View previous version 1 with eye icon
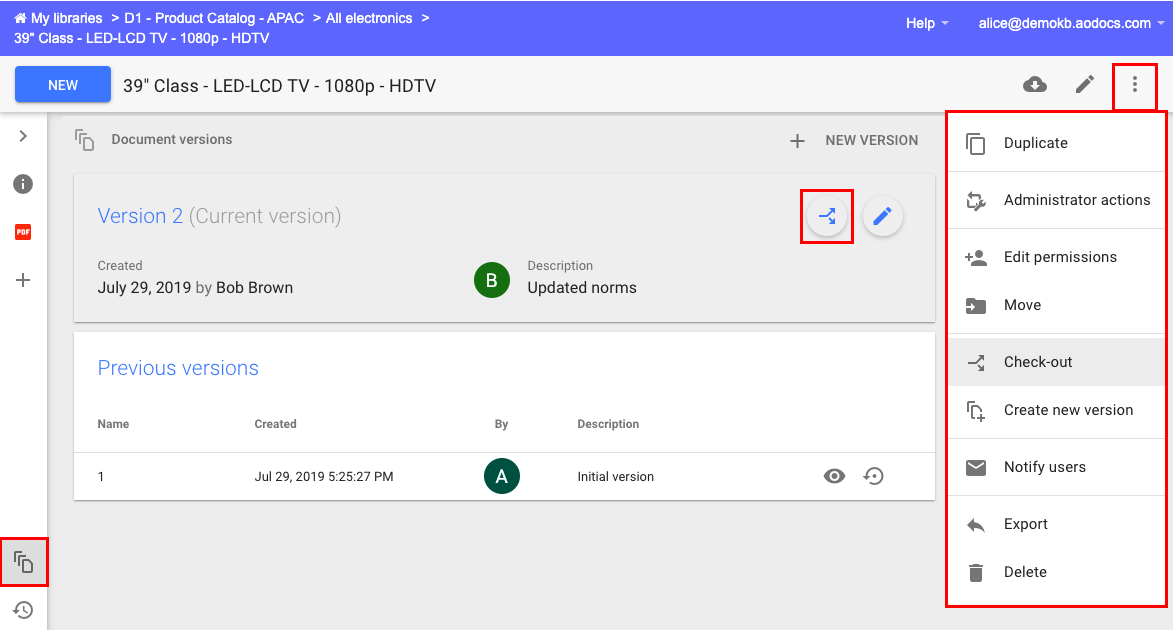The image size is (1173, 630). pyautogui.click(x=834, y=477)
